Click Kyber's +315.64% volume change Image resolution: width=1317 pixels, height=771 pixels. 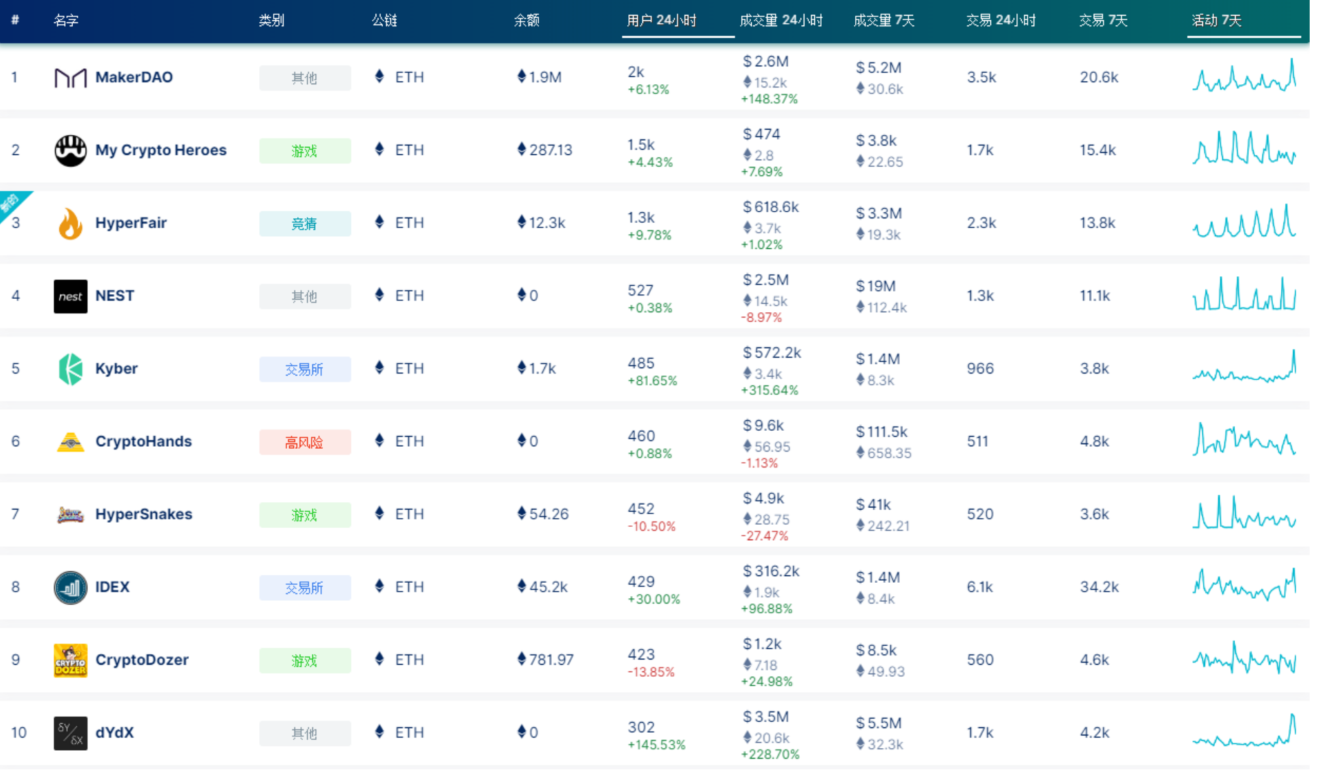point(770,391)
